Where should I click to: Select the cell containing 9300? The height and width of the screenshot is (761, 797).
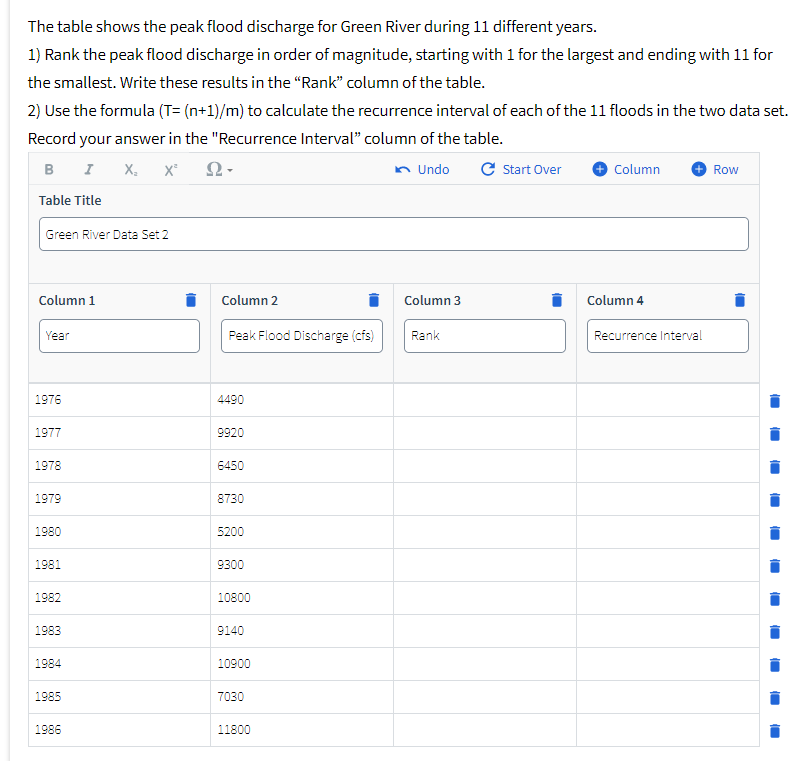(302, 565)
